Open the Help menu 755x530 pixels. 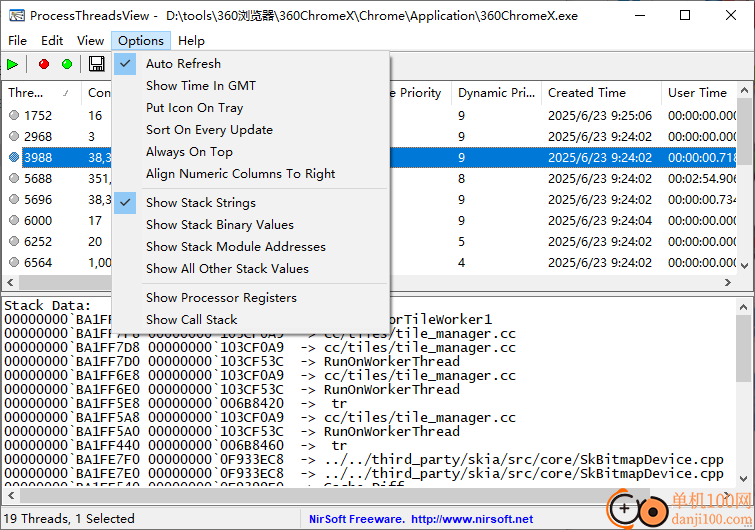pos(191,41)
